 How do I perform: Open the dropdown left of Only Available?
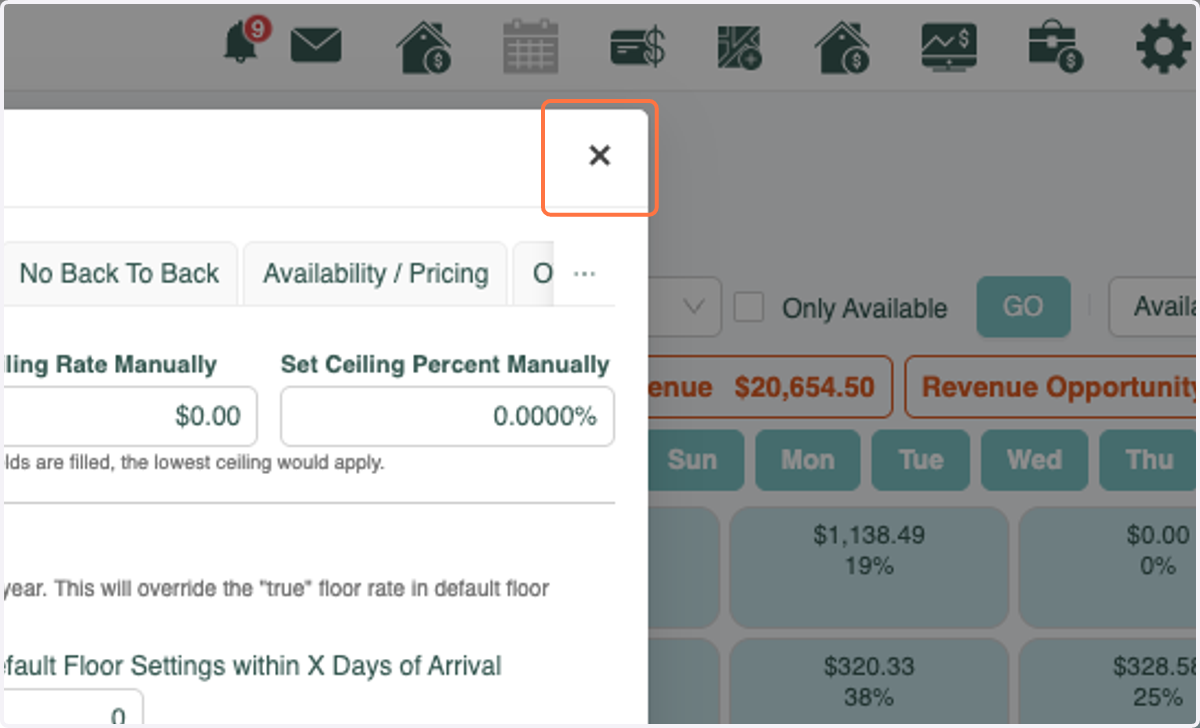[684, 306]
